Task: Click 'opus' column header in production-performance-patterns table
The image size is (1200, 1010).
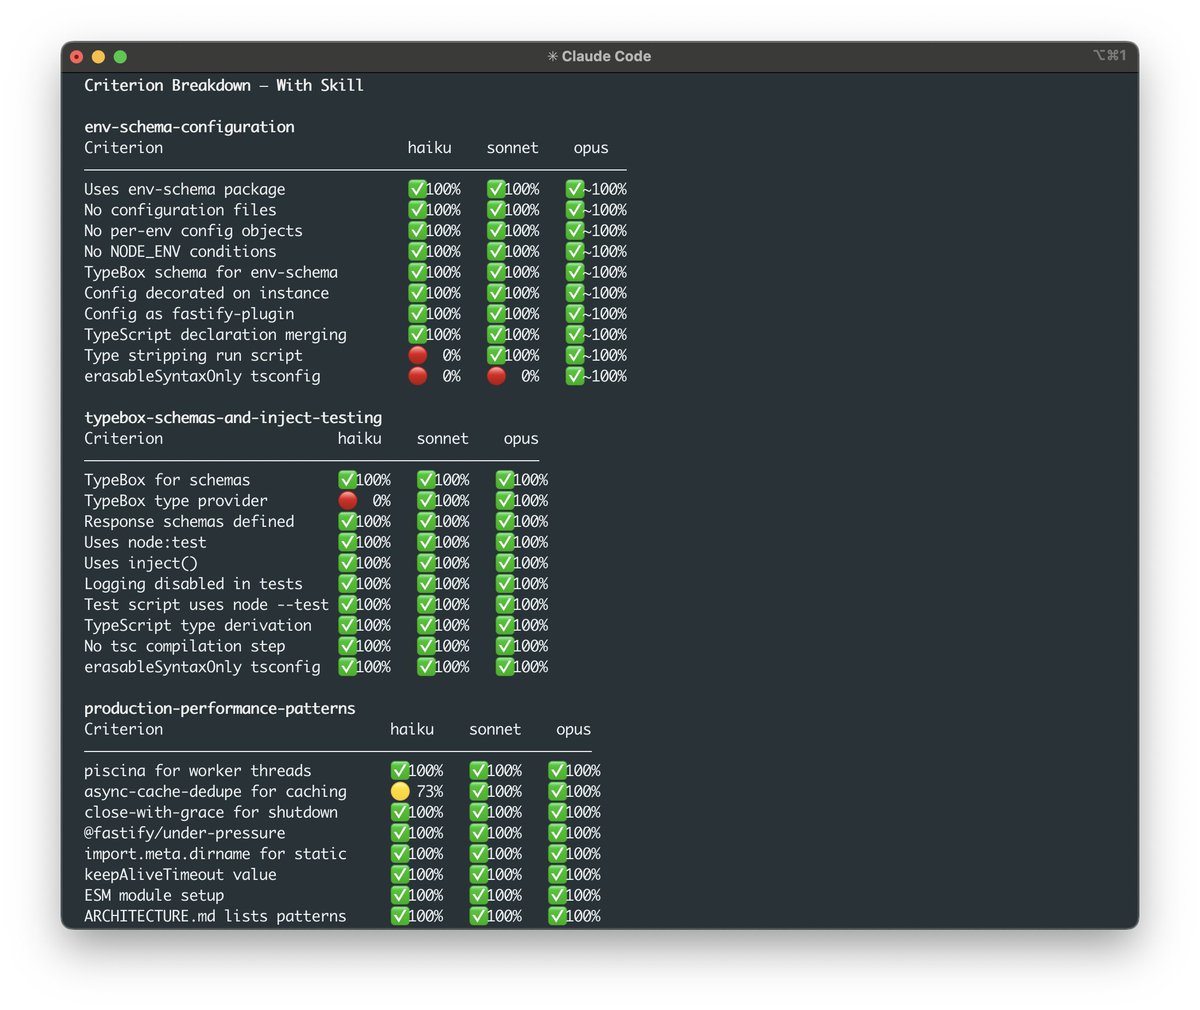Action: pos(574,730)
